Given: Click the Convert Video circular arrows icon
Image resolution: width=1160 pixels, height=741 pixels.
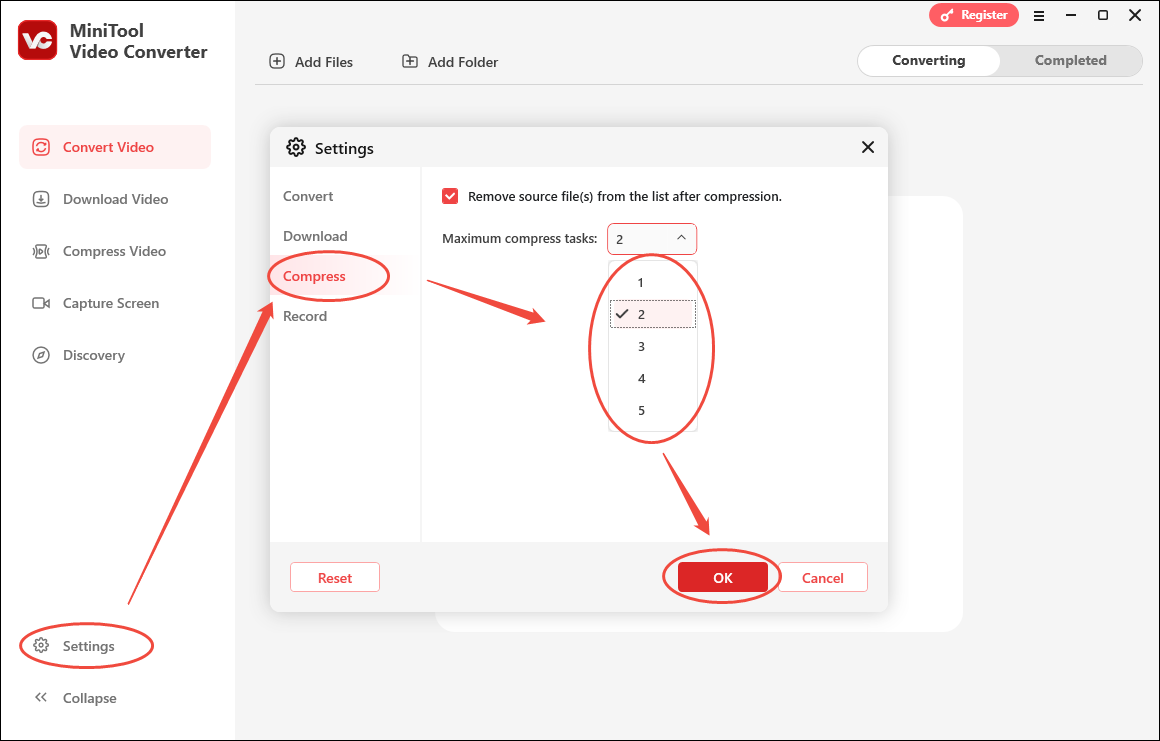Looking at the screenshot, I should point(41,147).
